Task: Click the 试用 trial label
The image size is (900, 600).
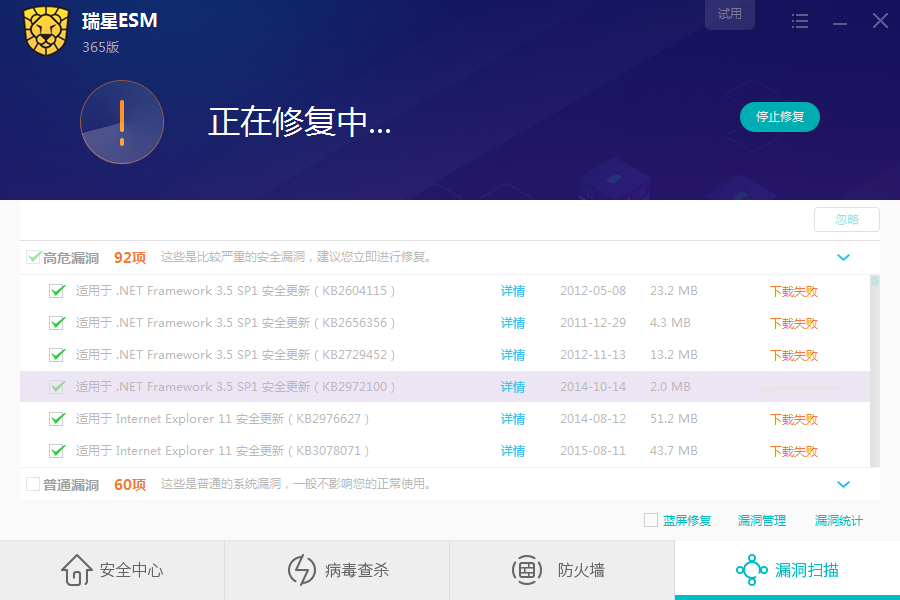Action: click(730, 14)
